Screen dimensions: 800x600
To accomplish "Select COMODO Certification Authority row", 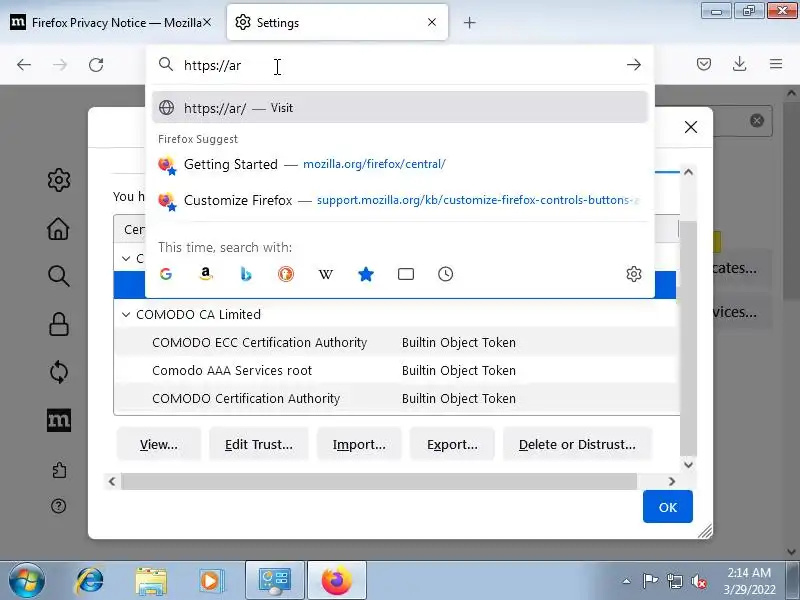I will click(397, 398).
